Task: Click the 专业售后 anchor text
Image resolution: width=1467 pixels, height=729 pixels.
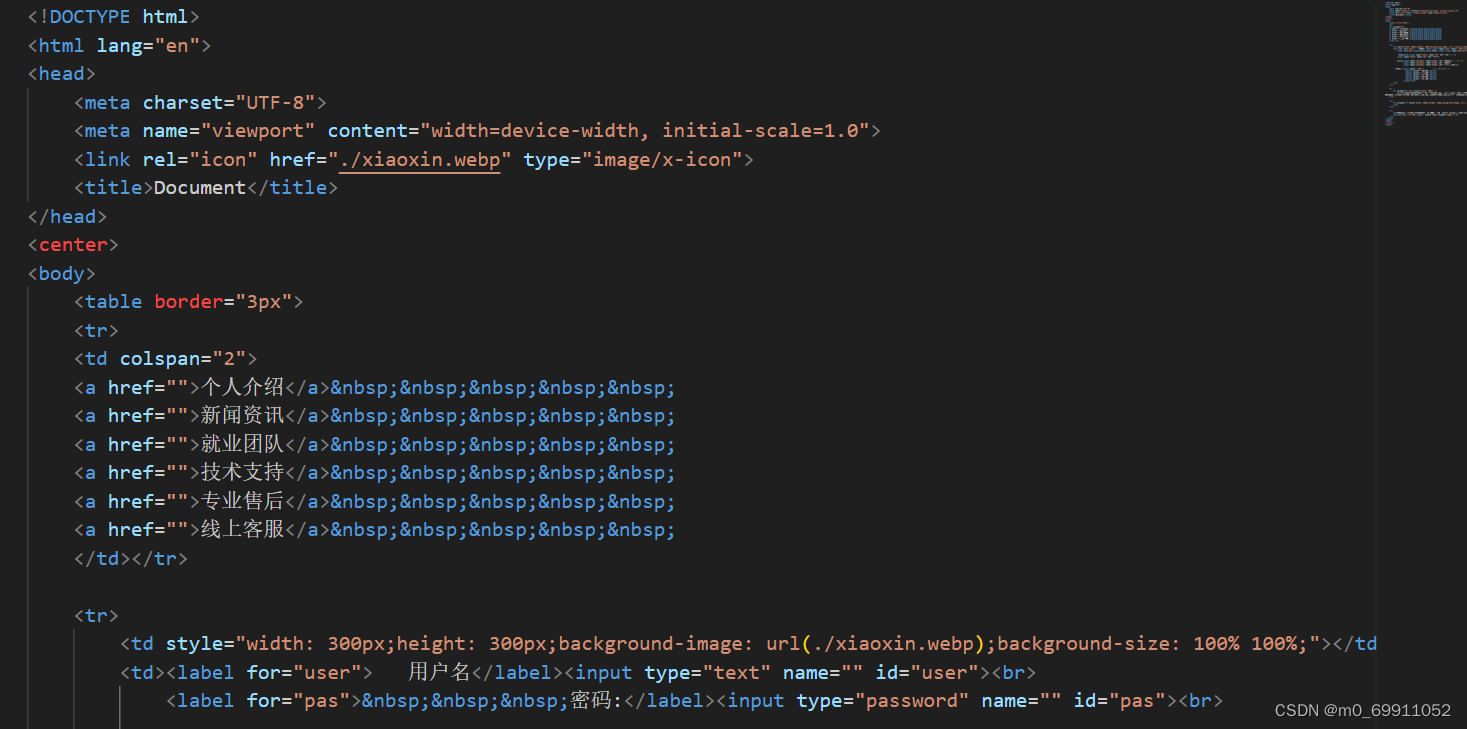Action: 243,501
